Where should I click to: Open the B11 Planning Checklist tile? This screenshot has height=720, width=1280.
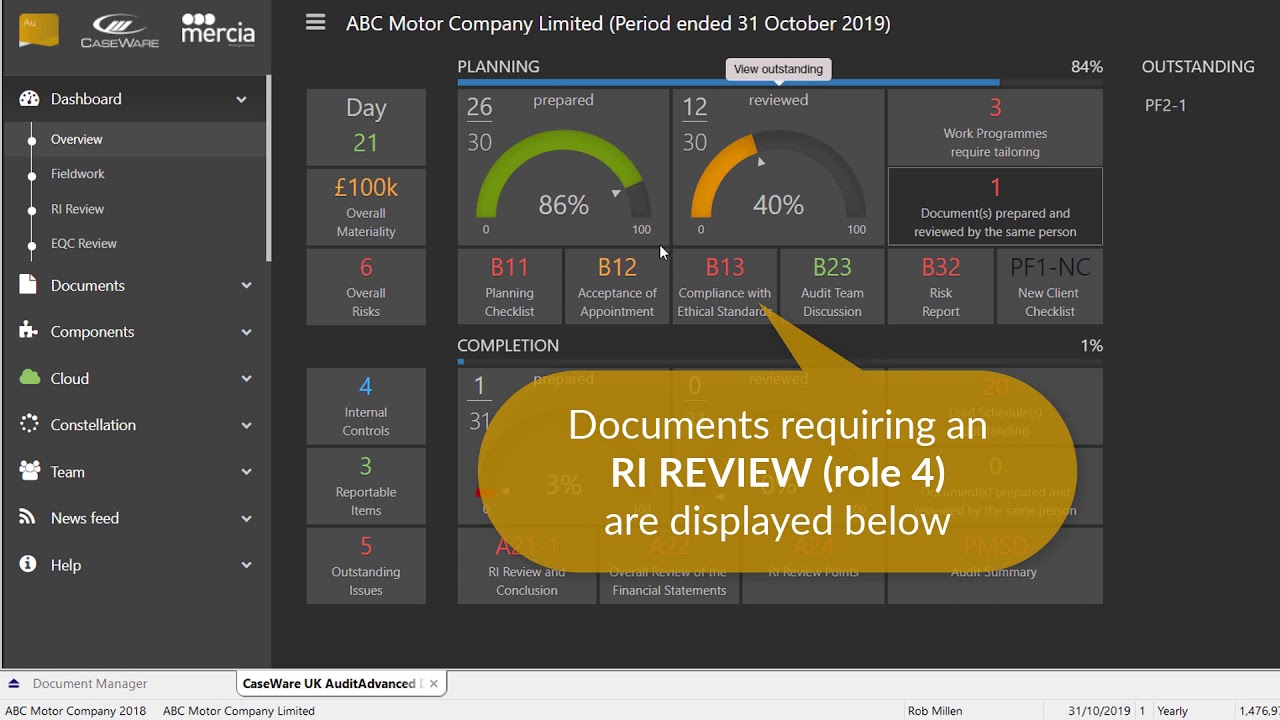(x=509, y=286)
